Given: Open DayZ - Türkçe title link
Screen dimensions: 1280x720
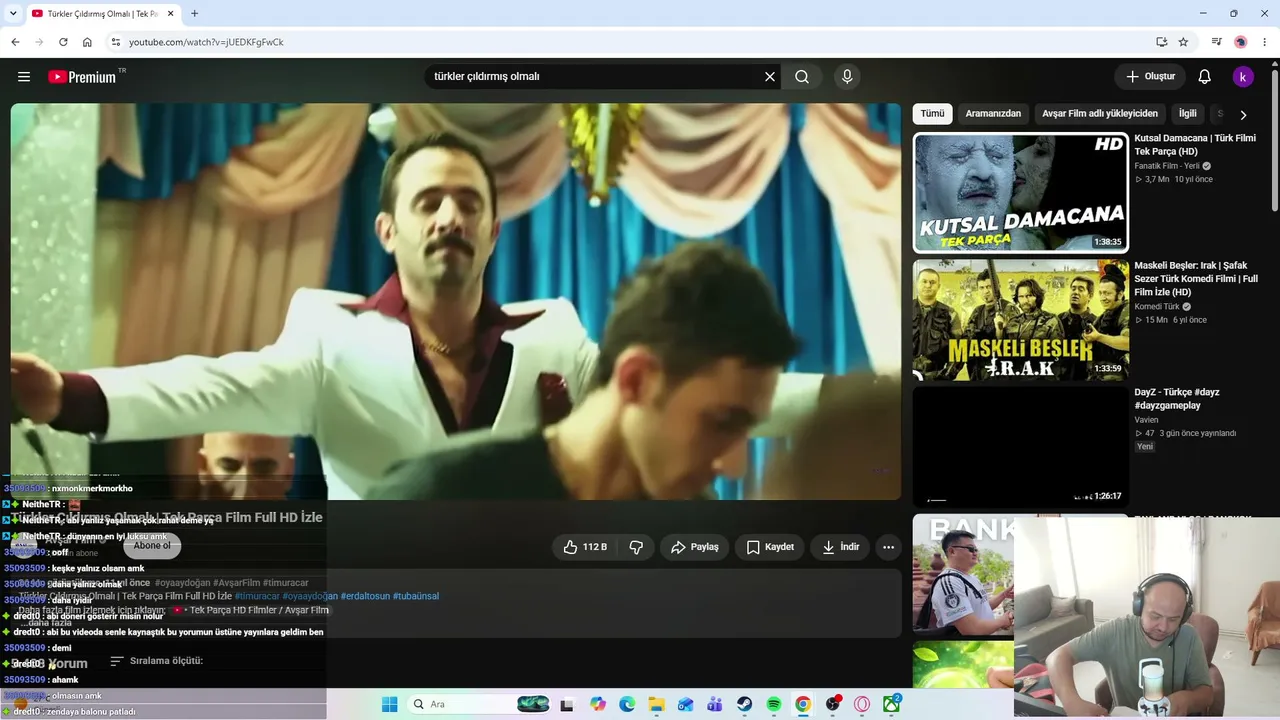Looking at the screenshot, I should click(1177, 399).
